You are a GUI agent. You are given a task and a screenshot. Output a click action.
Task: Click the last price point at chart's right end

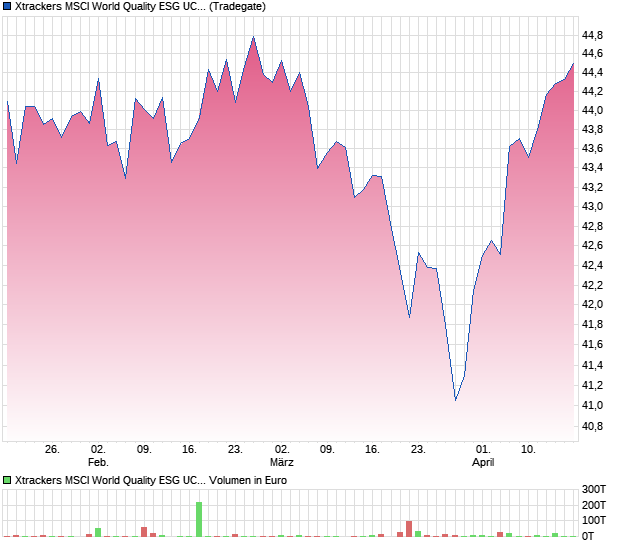(573, 63)
